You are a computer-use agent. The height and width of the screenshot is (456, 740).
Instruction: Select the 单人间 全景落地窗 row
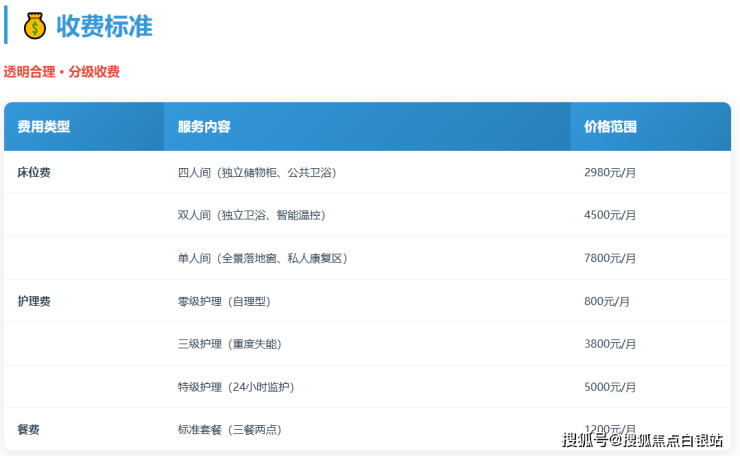[262, 258]
